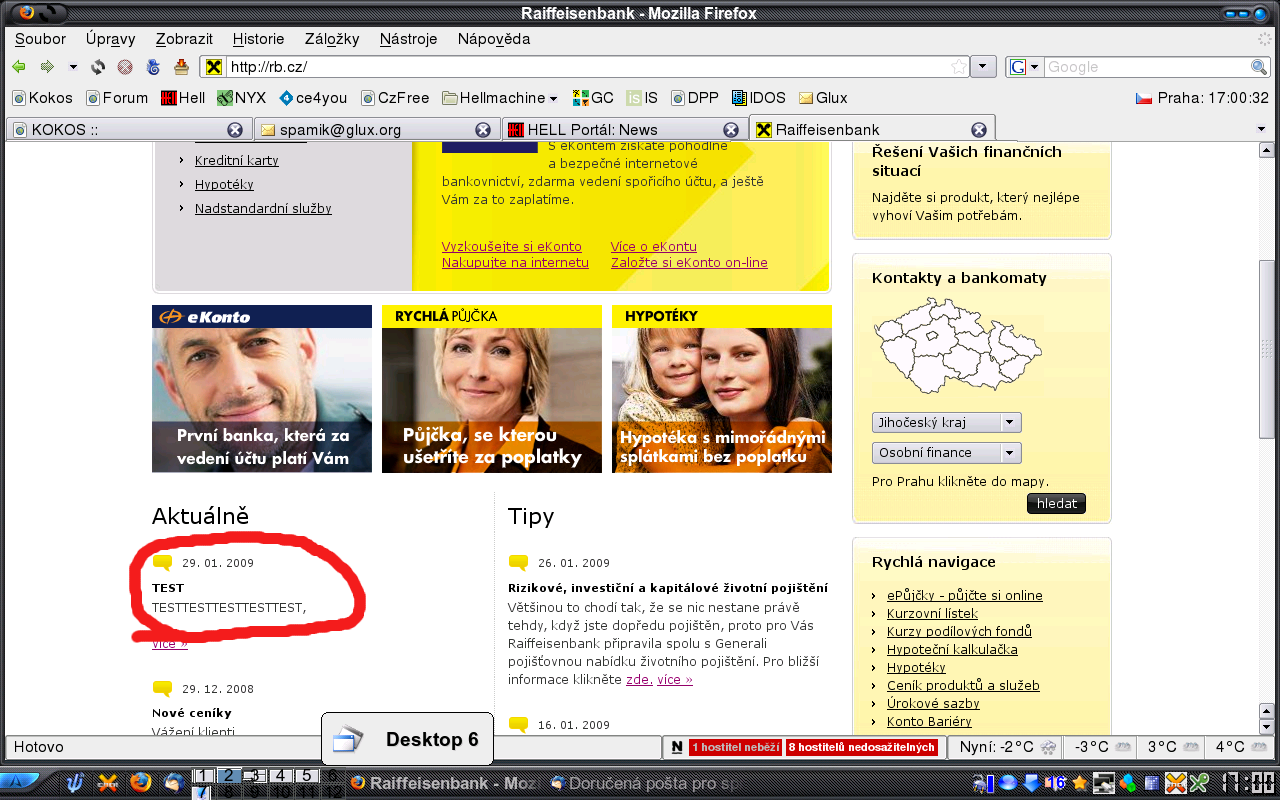
Task: Open the Forum bookmark
Action: click(x=117, y=98)
